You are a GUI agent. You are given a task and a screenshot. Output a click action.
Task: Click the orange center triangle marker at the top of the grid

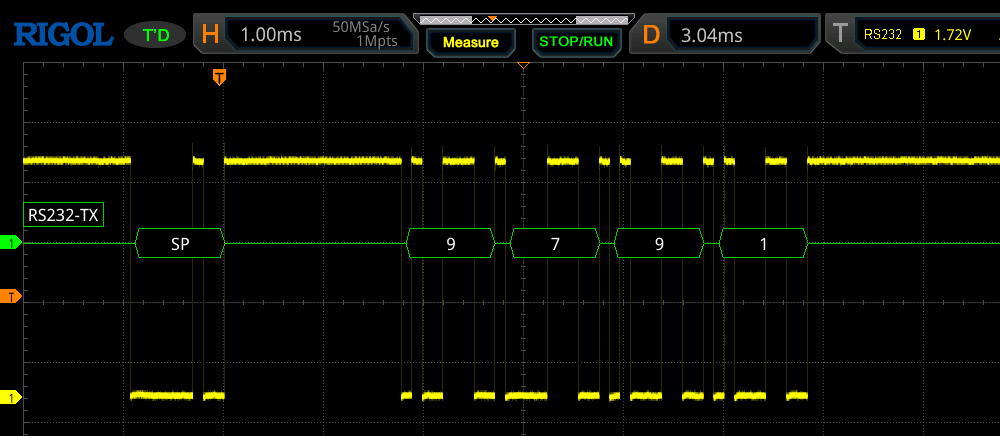(x=524, y=66)
